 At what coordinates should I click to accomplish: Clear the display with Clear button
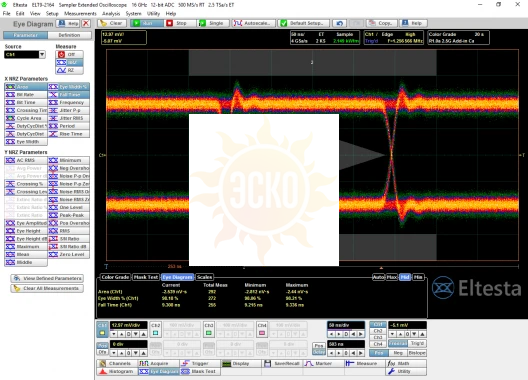pyautogui.click(x=112, y=23)
